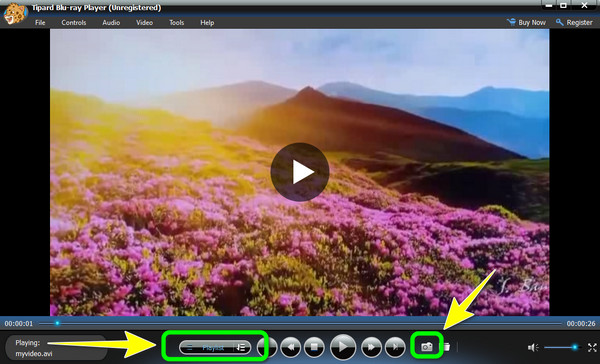Fast forward the video

[371, 348]
